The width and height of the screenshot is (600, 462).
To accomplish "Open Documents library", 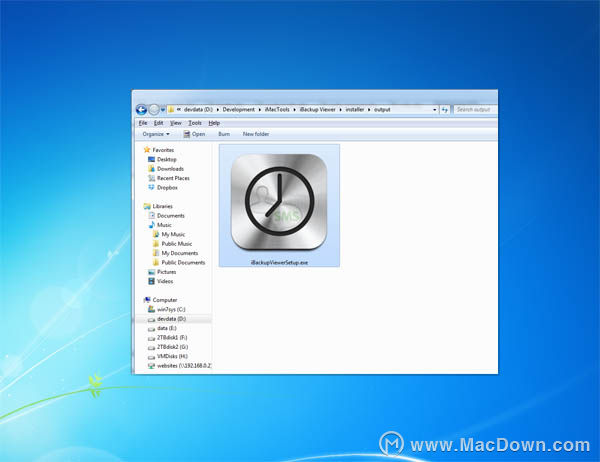I will pyautogui.click(x=171, y=216).
